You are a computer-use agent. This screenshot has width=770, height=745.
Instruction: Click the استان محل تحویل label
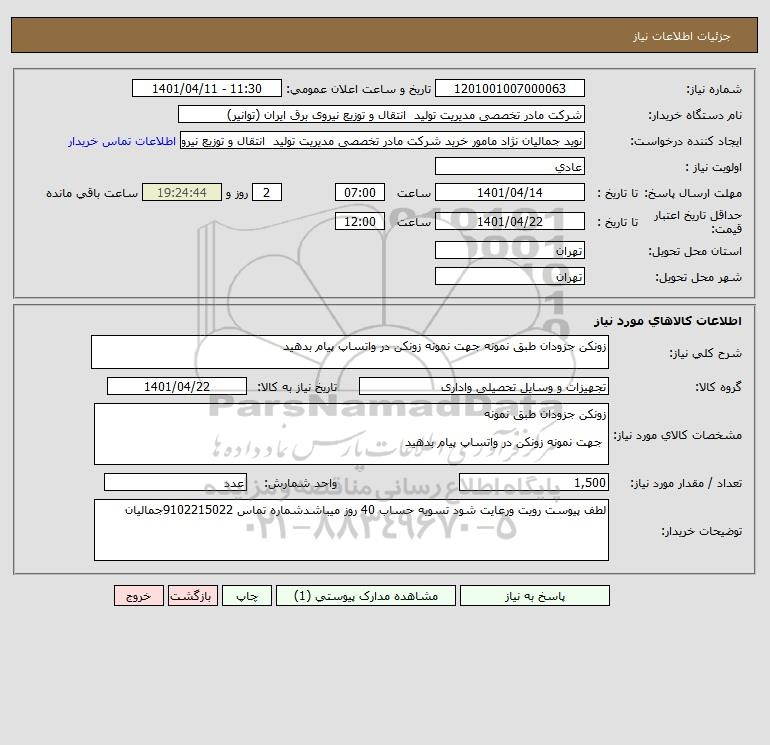[695, 251]
